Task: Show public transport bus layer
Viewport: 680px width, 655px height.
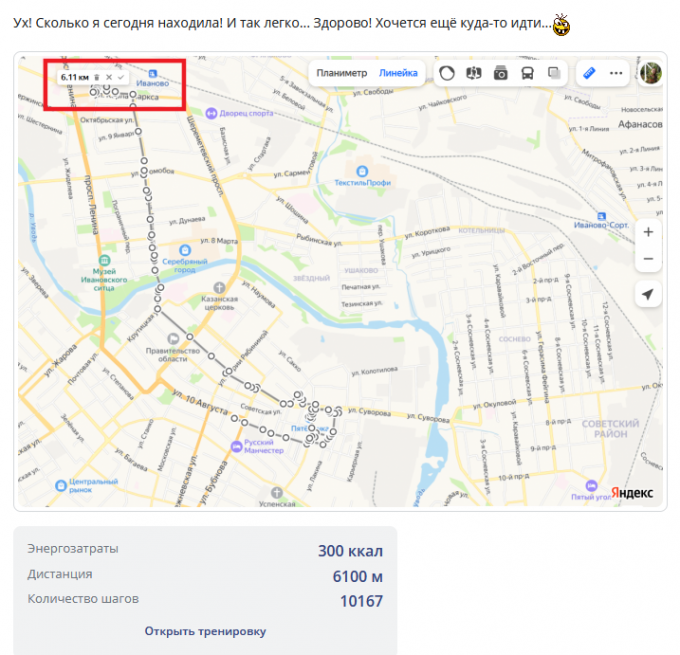Action: pos(527,73)
